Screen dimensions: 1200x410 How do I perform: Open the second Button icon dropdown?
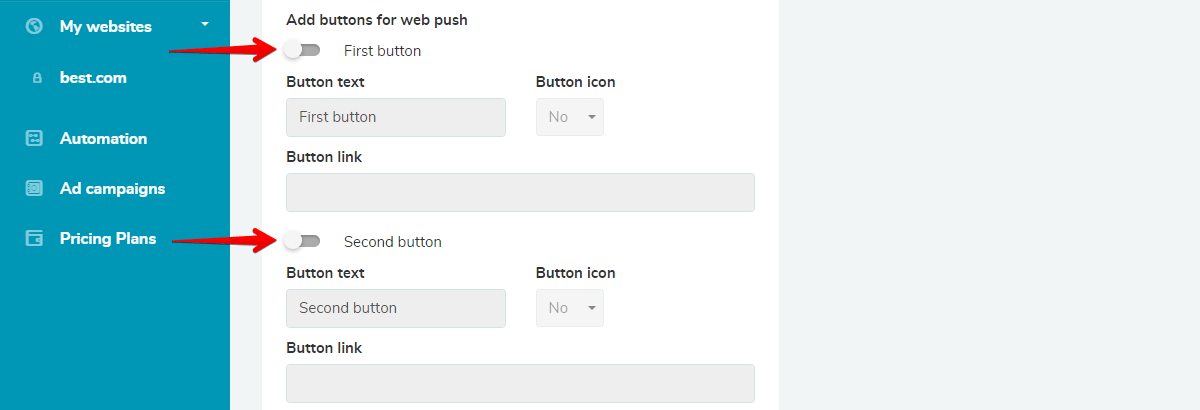pyautogui.click(x=570, y=308)
